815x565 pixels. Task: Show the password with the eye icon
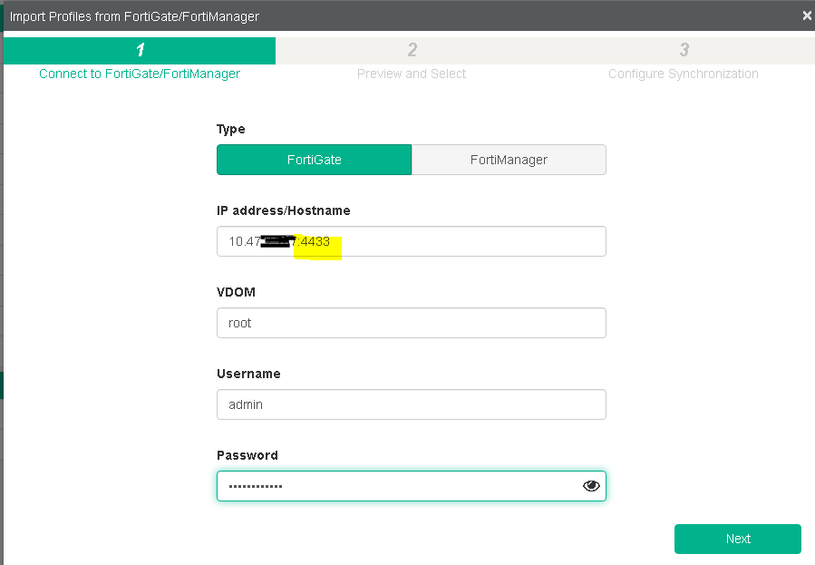[591, 486]
